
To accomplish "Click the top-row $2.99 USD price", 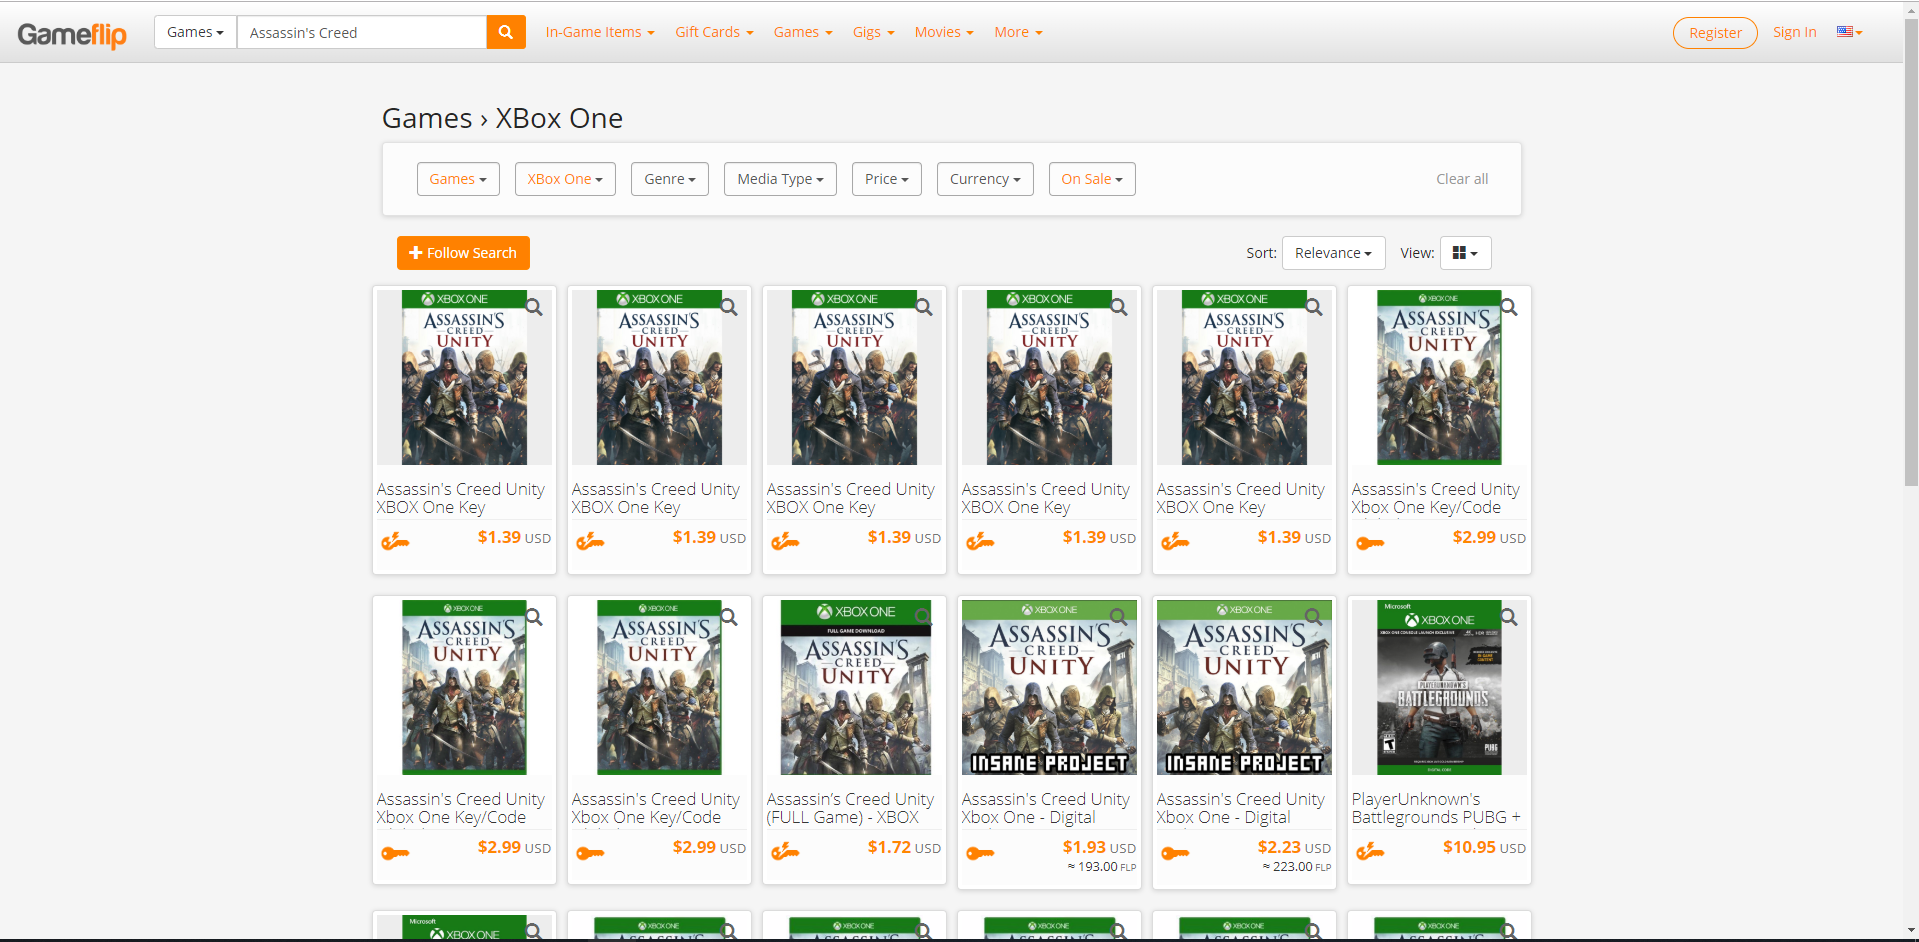I will coord(1489,537).
